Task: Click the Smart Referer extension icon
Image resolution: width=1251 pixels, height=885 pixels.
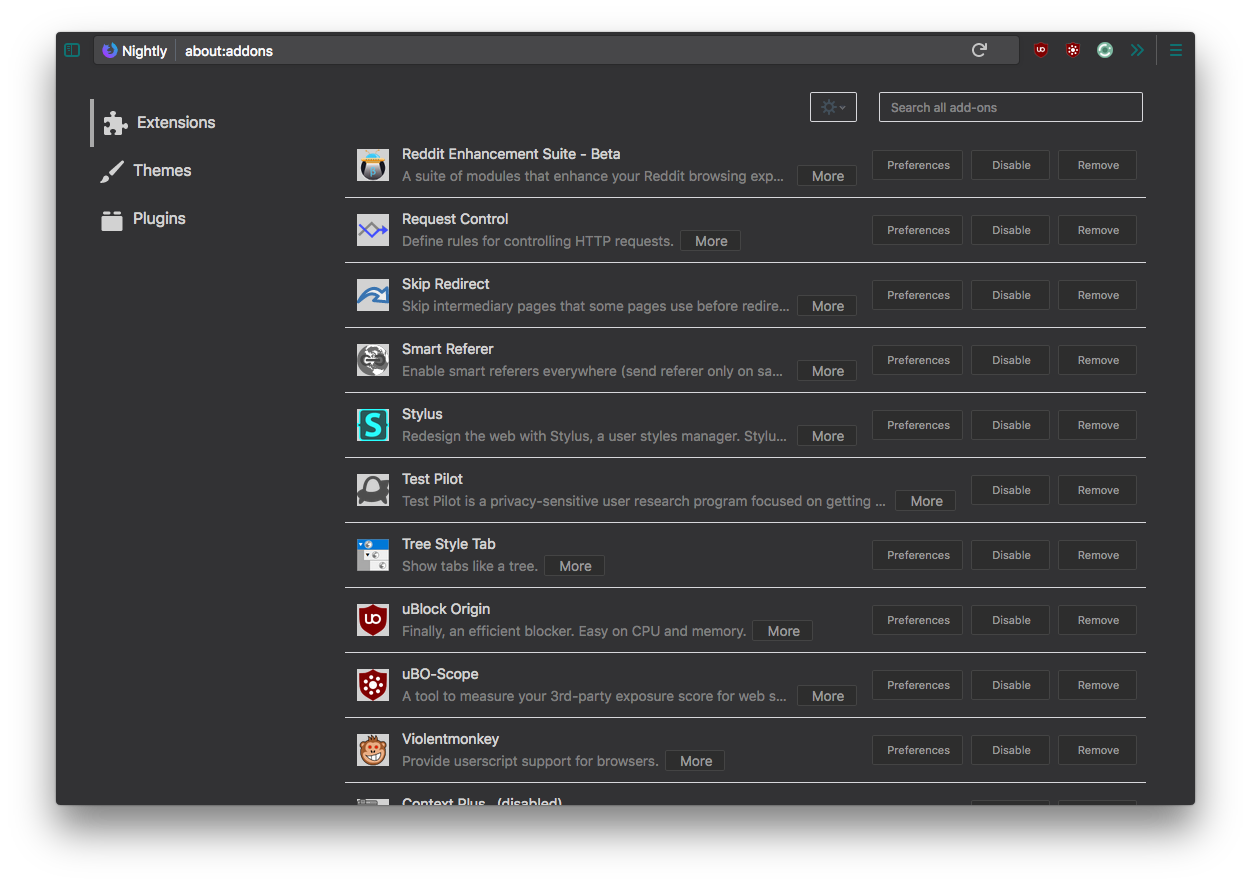Action: click(373, 360)
